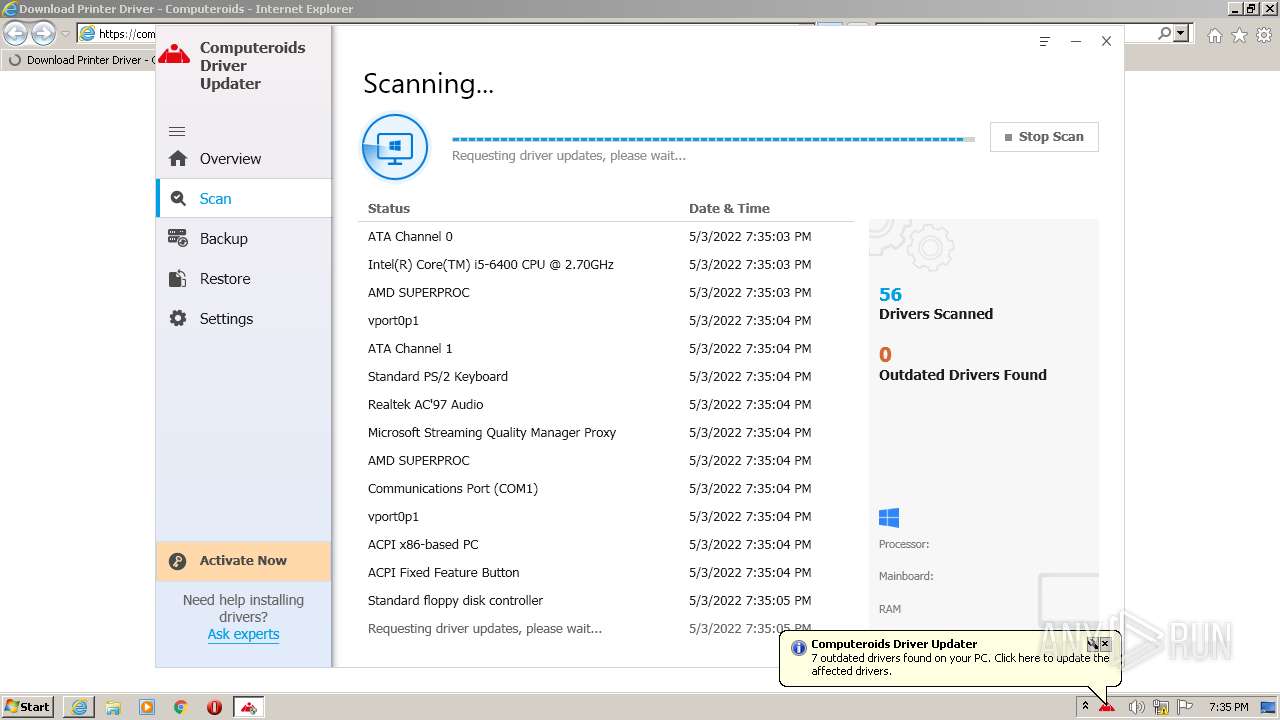Open the updater title bar menu icon
The width and height of the screenshot is (1280, 720).
point(1045,41)
